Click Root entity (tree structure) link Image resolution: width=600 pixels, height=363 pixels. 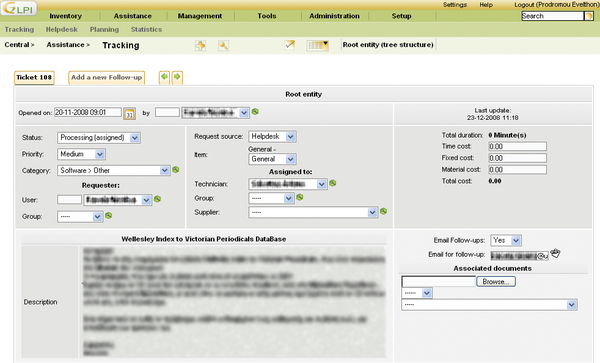pos(388,45)
